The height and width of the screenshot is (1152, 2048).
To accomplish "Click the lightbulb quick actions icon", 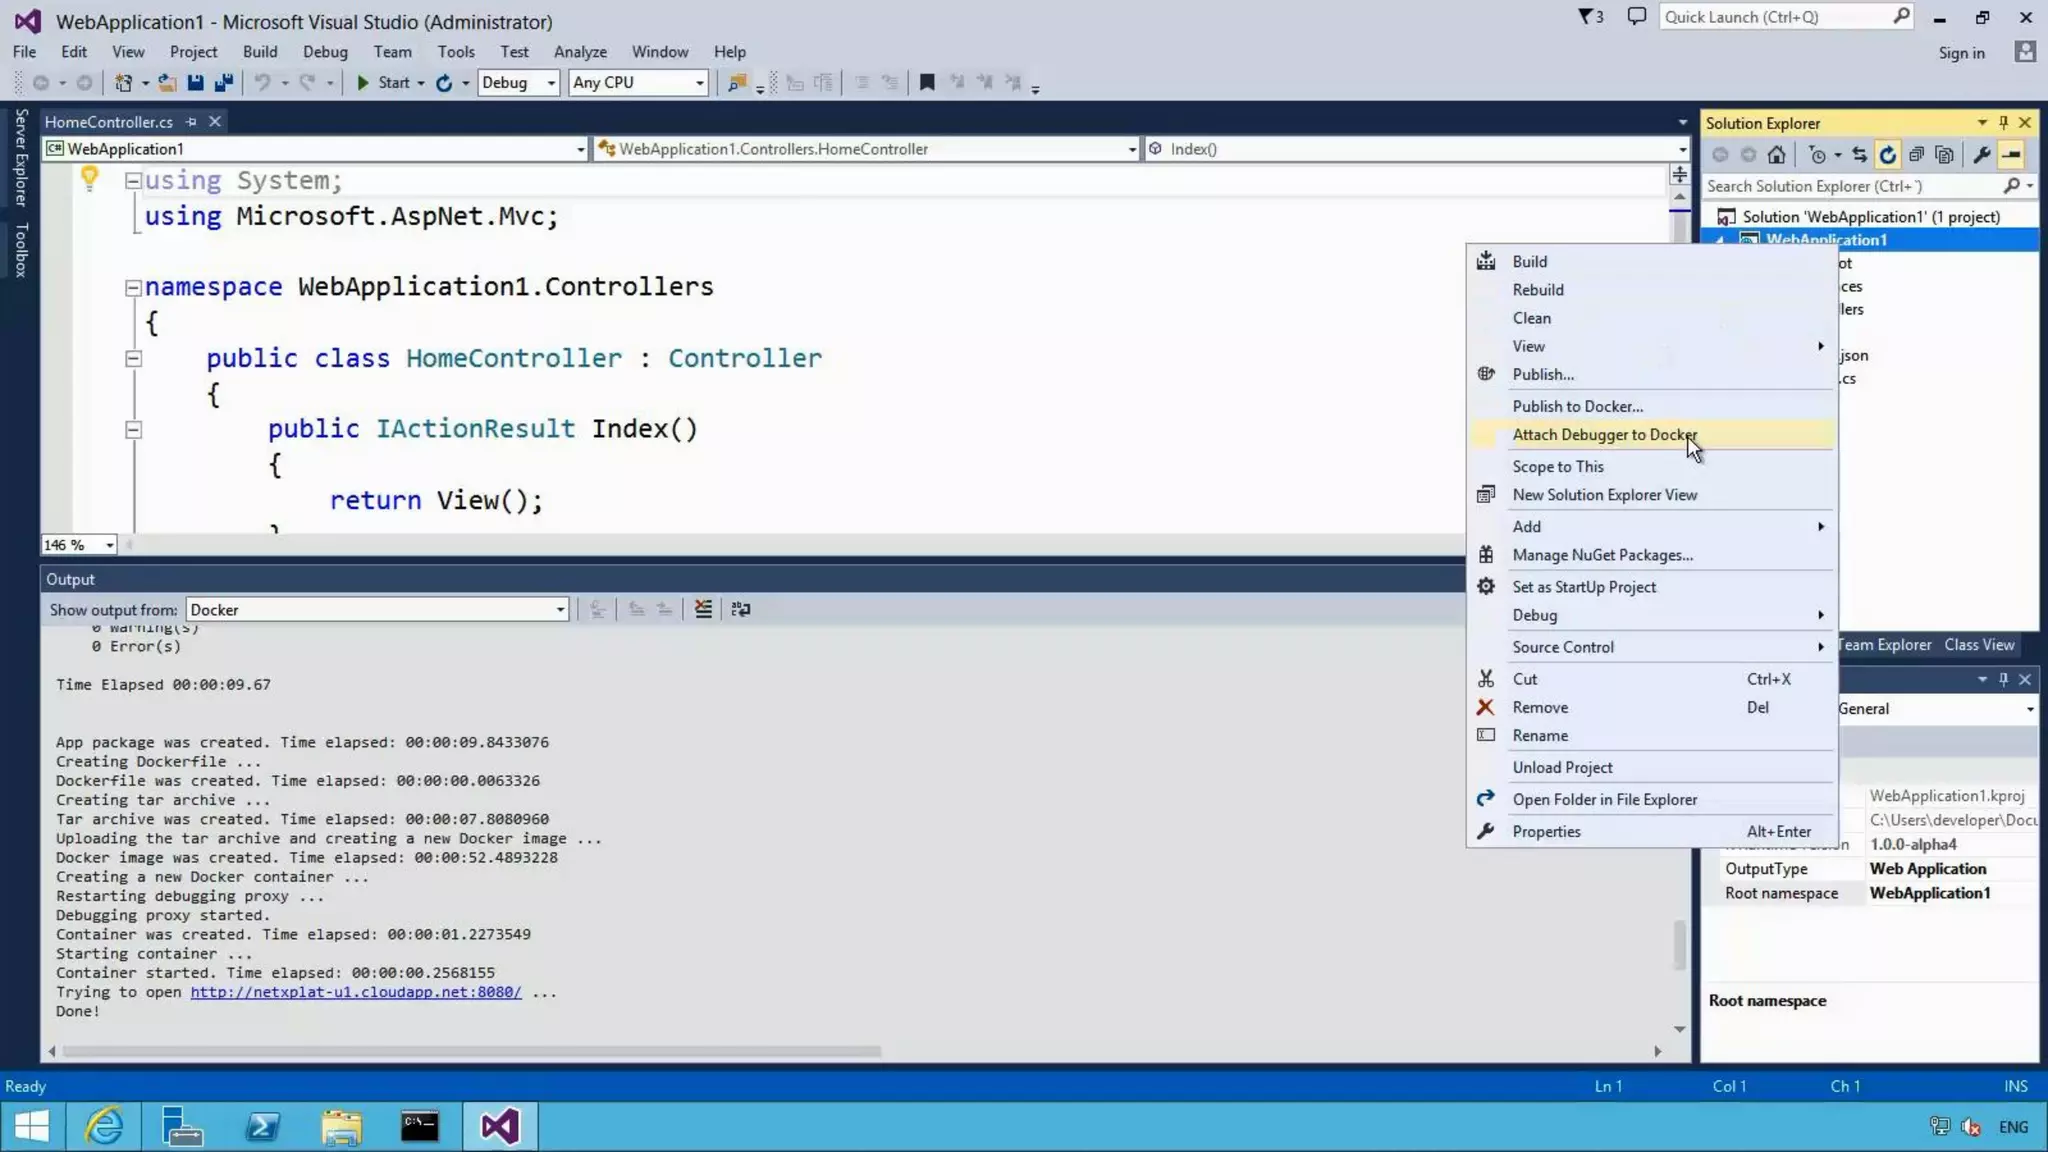I will pos(89,179).
